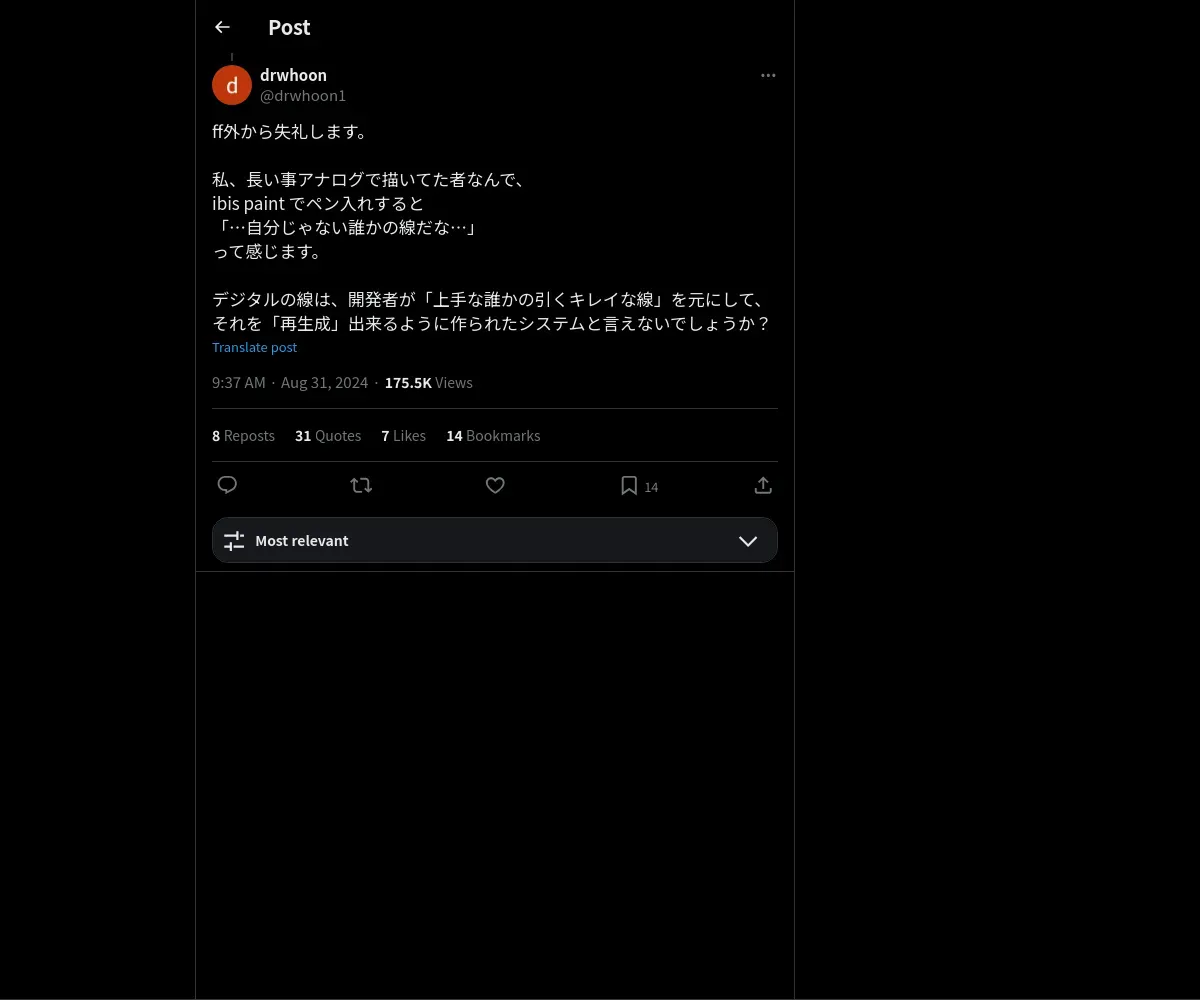Like the post with heart icon

point(495,485)
